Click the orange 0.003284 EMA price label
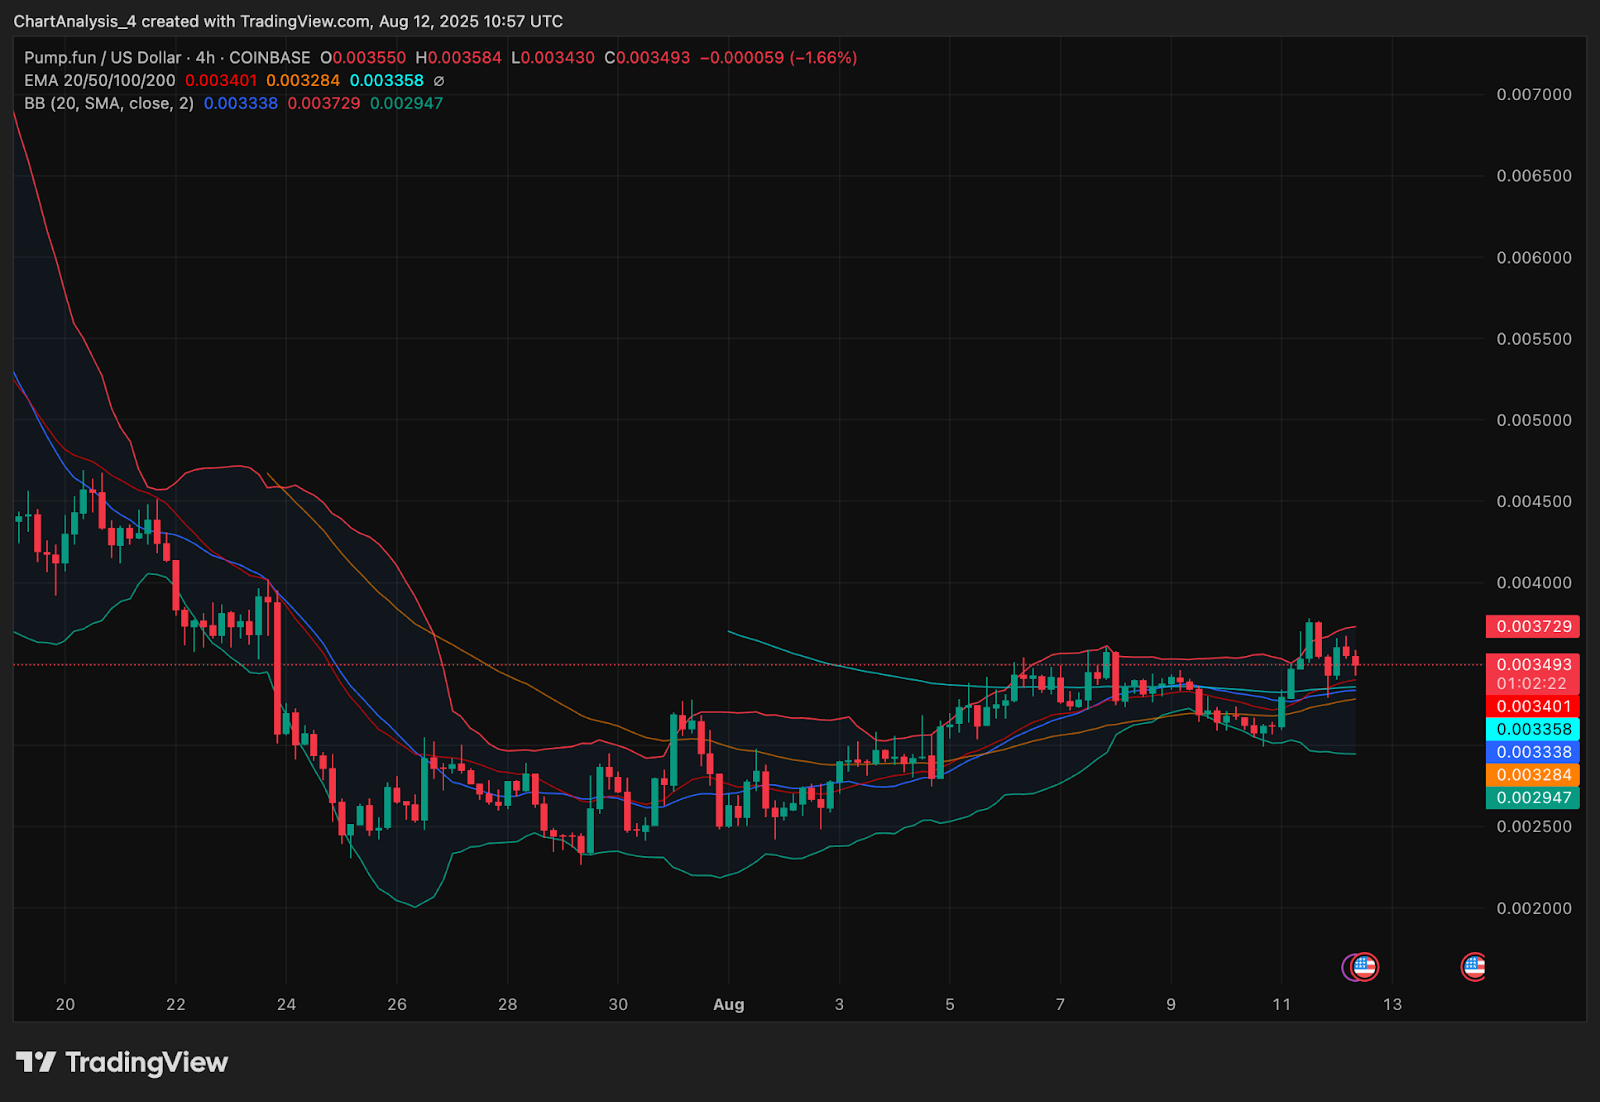The image size is (1600, 1102). tap(1533, 776)
